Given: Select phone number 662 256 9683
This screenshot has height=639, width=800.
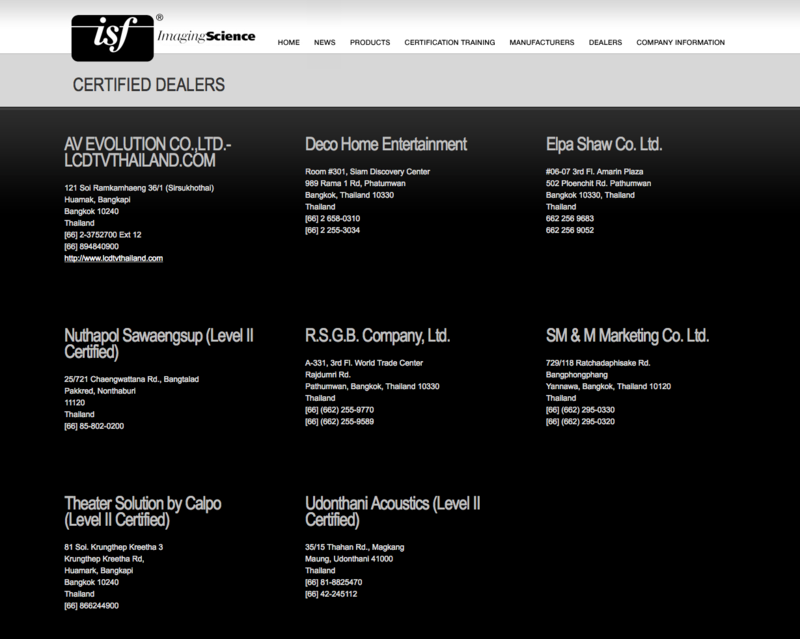Looking at the screenshot, I should click(570, 218).
